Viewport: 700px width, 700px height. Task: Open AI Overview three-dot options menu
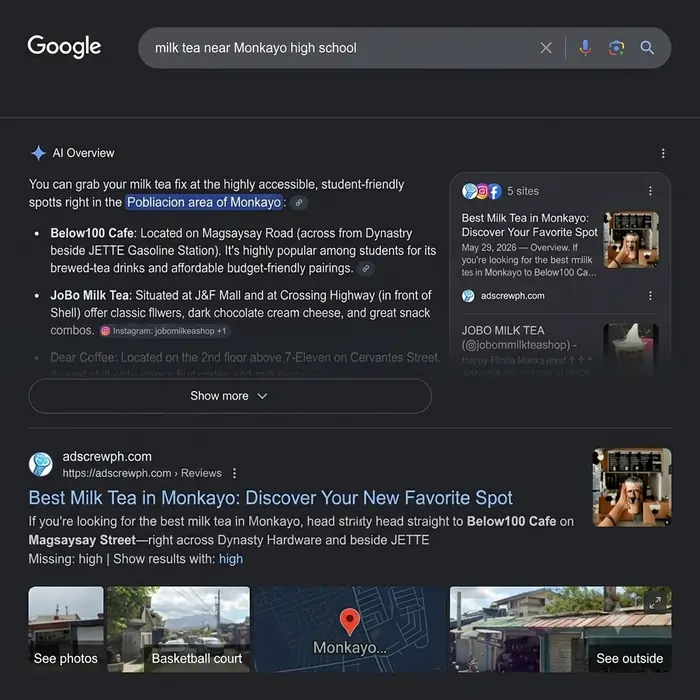(663, 154)
